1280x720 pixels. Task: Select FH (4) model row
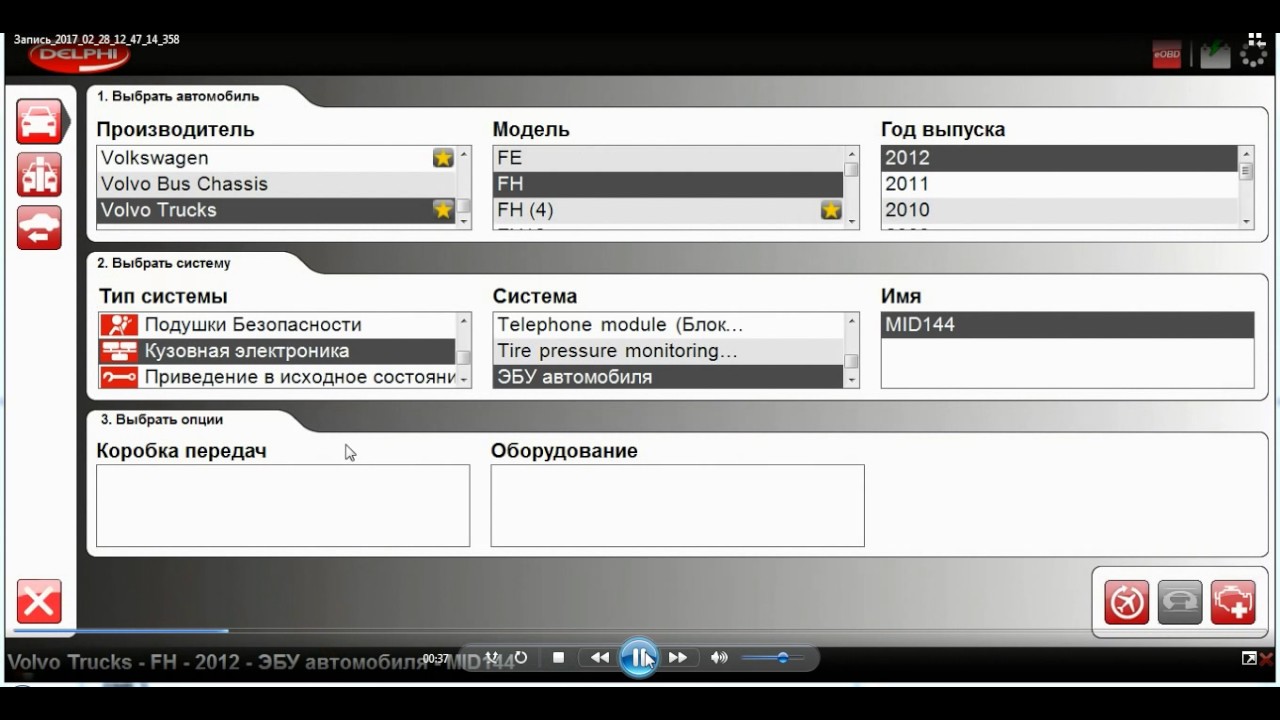pos(668,210)
